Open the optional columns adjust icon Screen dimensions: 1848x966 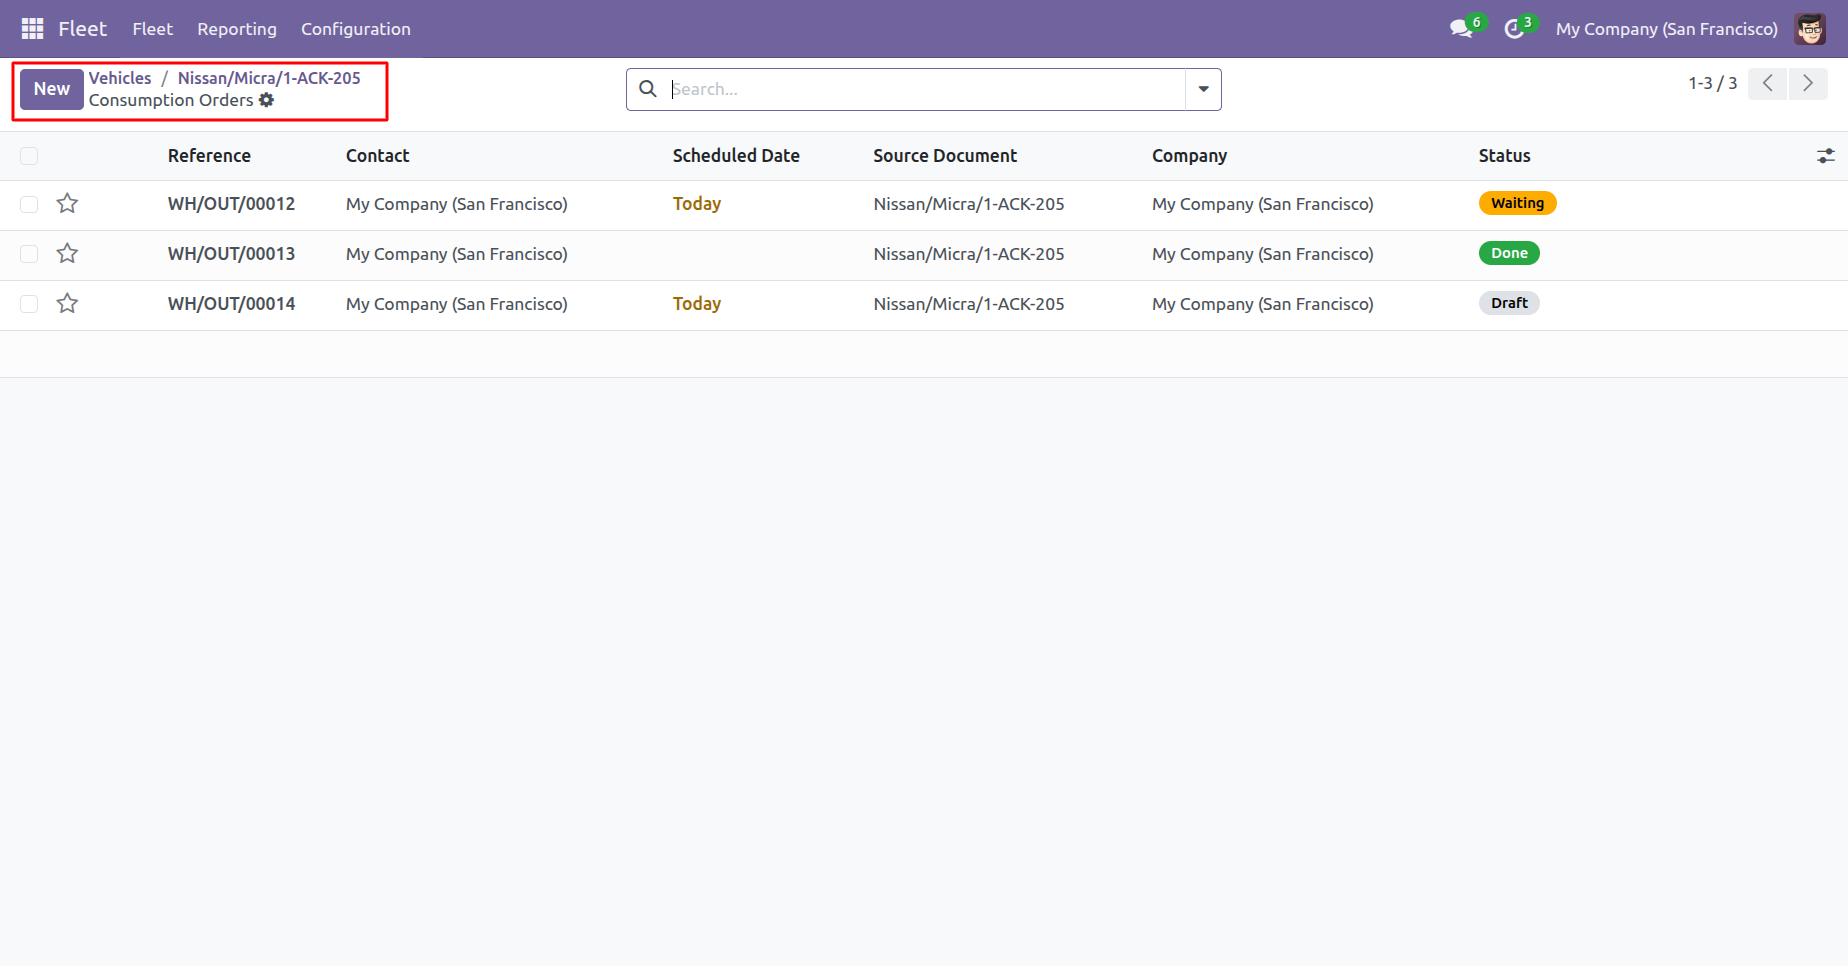click(1826, 156)
